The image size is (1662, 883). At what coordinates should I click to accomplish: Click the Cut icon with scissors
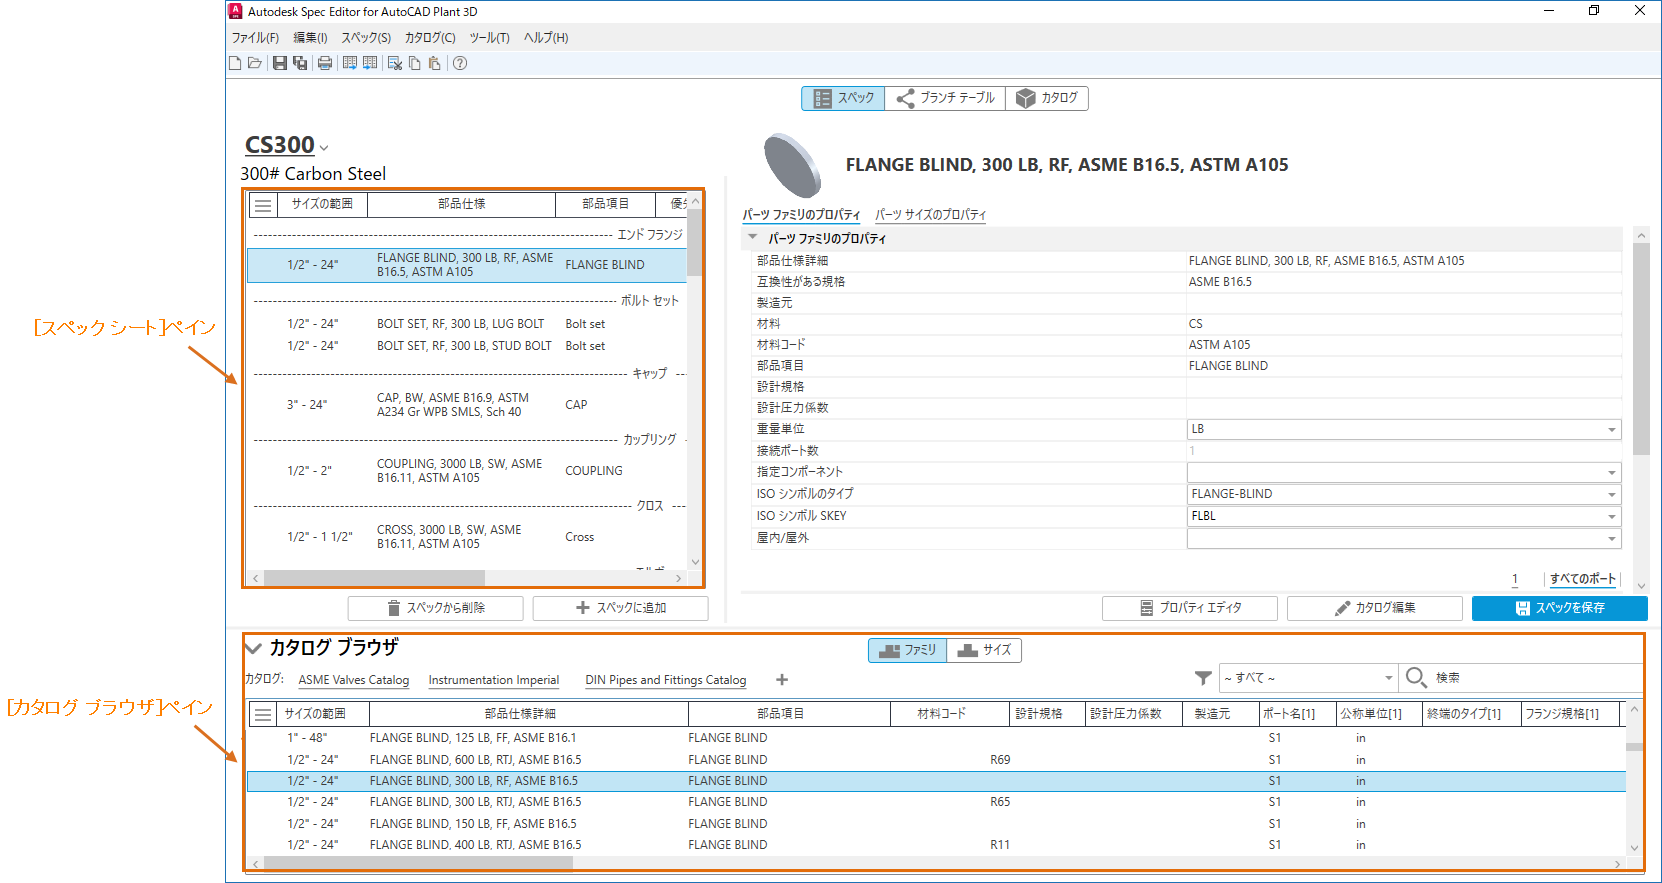395,63
